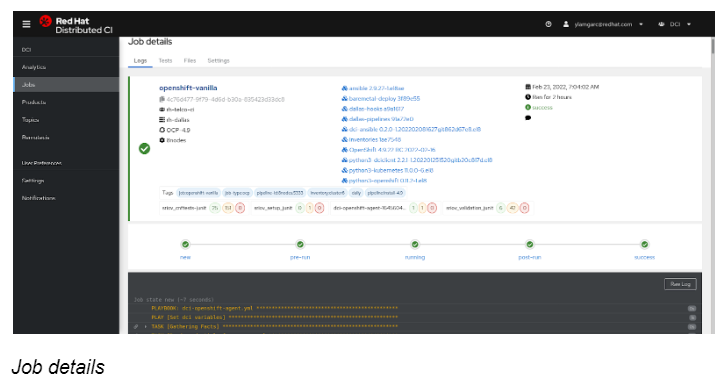Click the page vertical scrollbar
The width and height of the screenshot is (718, 385).
[713, 46]
